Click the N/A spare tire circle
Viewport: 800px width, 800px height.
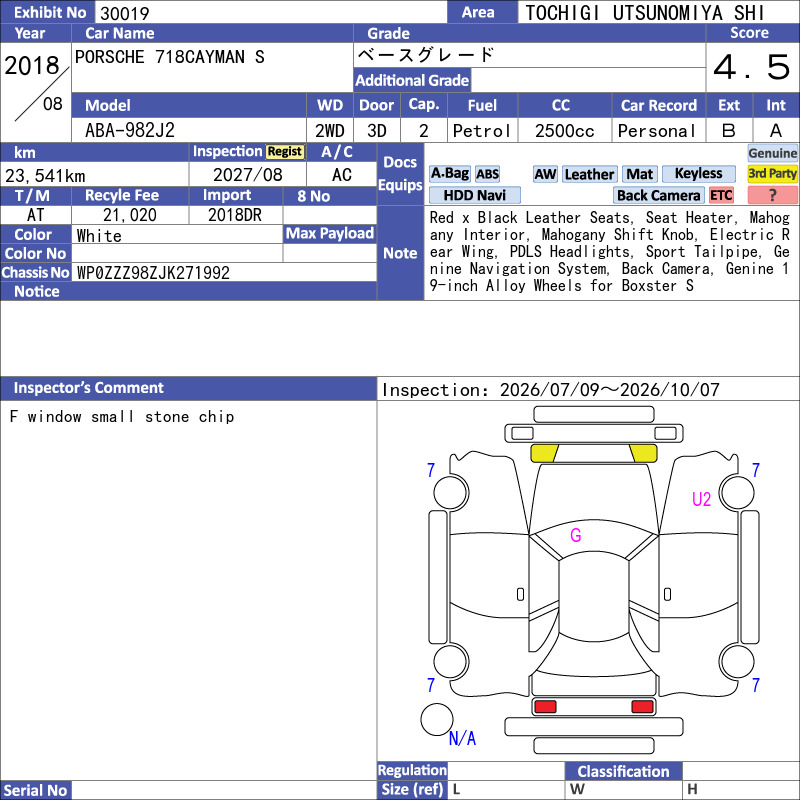click(x=437, y=719)
